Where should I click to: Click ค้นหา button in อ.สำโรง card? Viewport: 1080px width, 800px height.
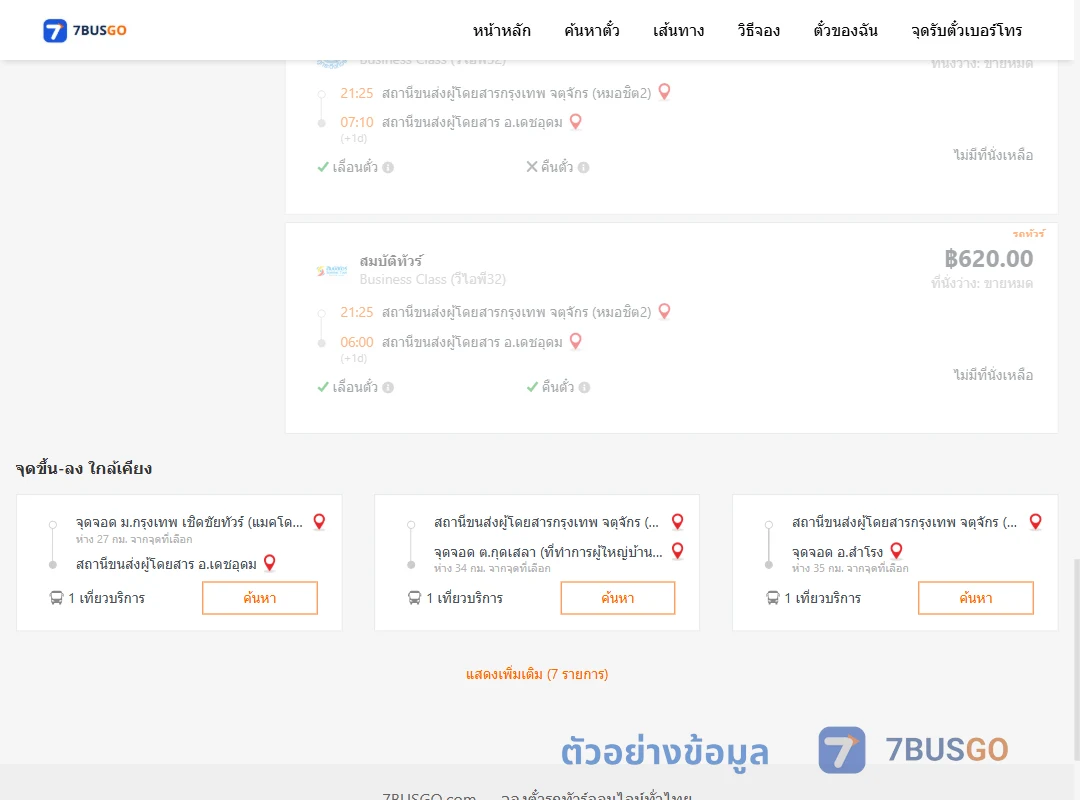coord(975,598)
